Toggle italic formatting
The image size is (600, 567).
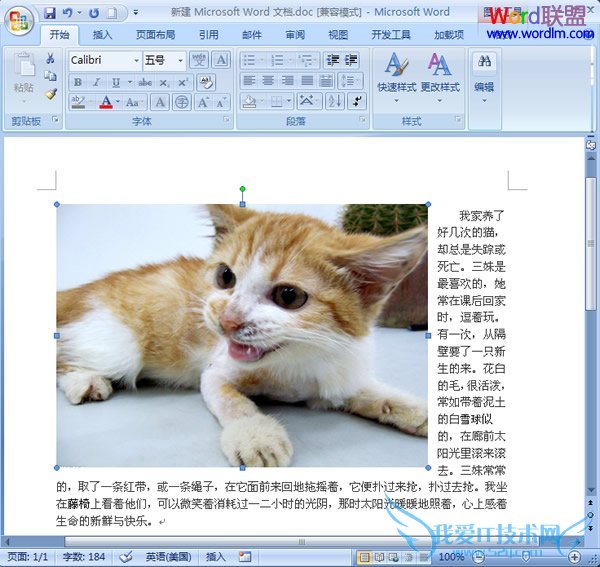(96, 82)
